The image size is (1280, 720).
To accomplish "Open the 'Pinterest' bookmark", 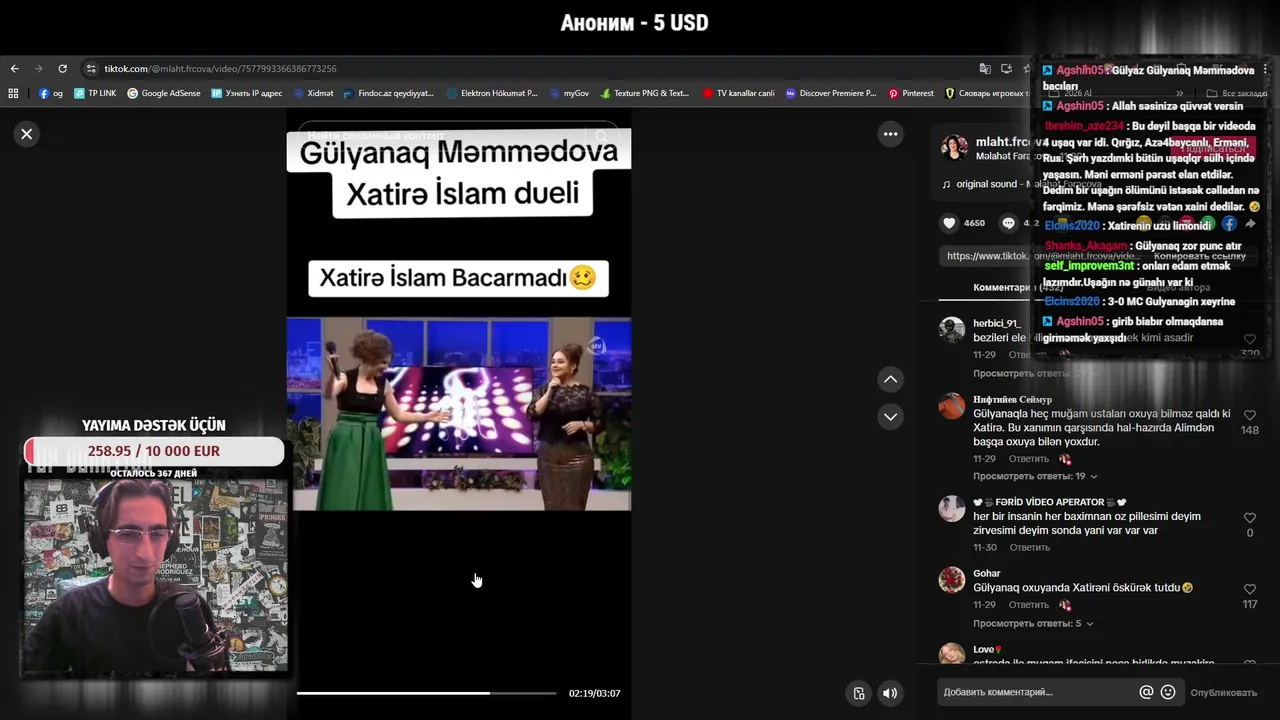I will (911, 93).
